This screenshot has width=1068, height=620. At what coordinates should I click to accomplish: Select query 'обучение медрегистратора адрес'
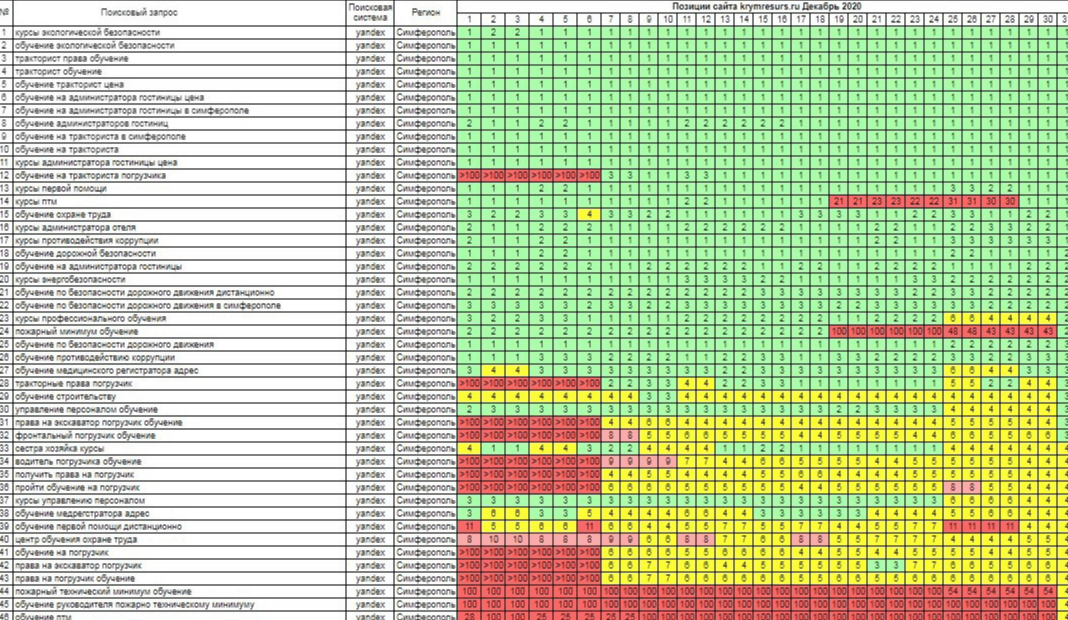pos(82,513)
